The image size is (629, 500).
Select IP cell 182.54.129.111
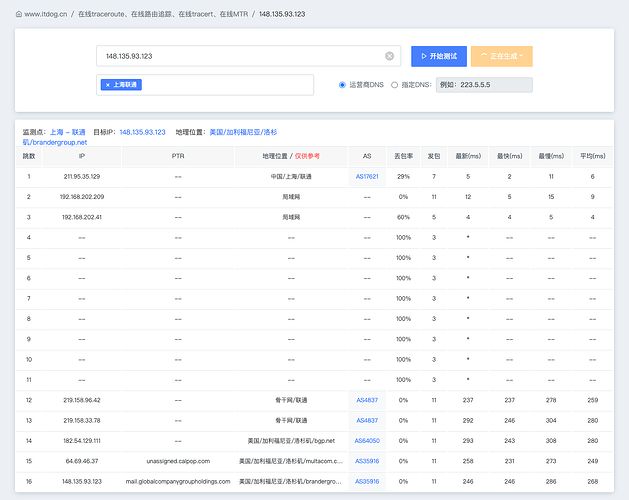click(x=82, y=441)
